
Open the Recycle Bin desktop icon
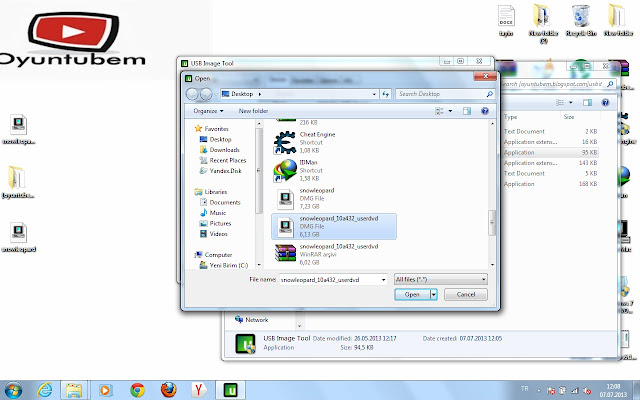(581, 20)
